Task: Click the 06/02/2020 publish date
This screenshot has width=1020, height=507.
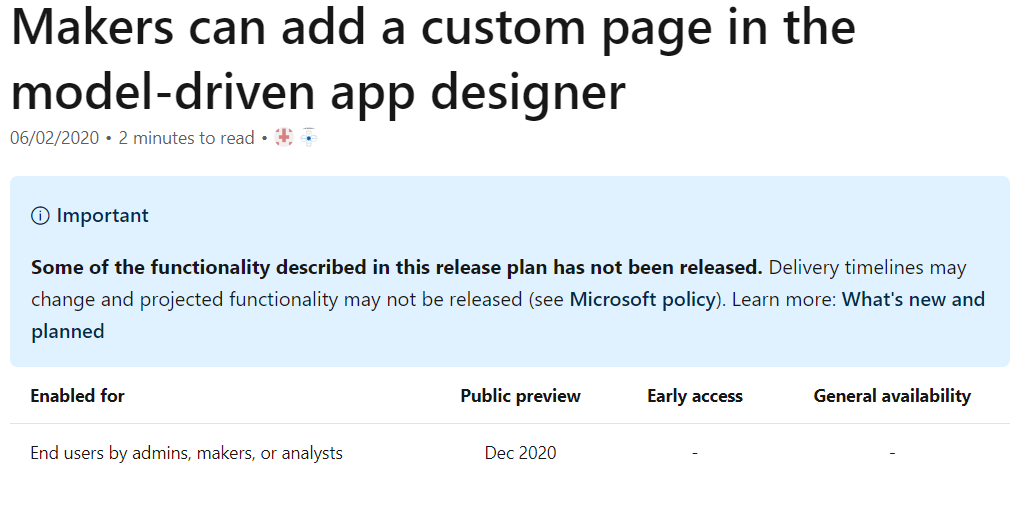Action: (x=55, y=138)
